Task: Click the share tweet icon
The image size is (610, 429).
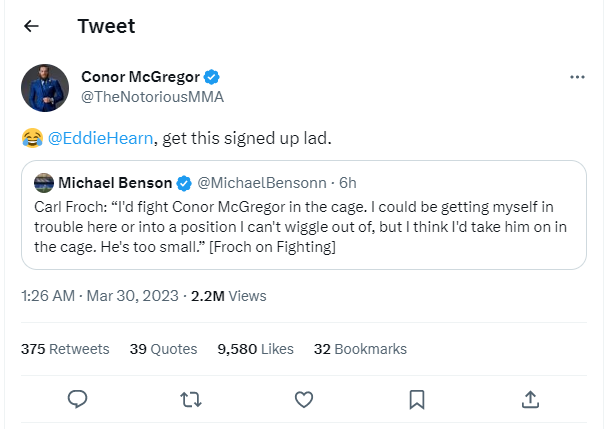Action: (x=530, y=399)
